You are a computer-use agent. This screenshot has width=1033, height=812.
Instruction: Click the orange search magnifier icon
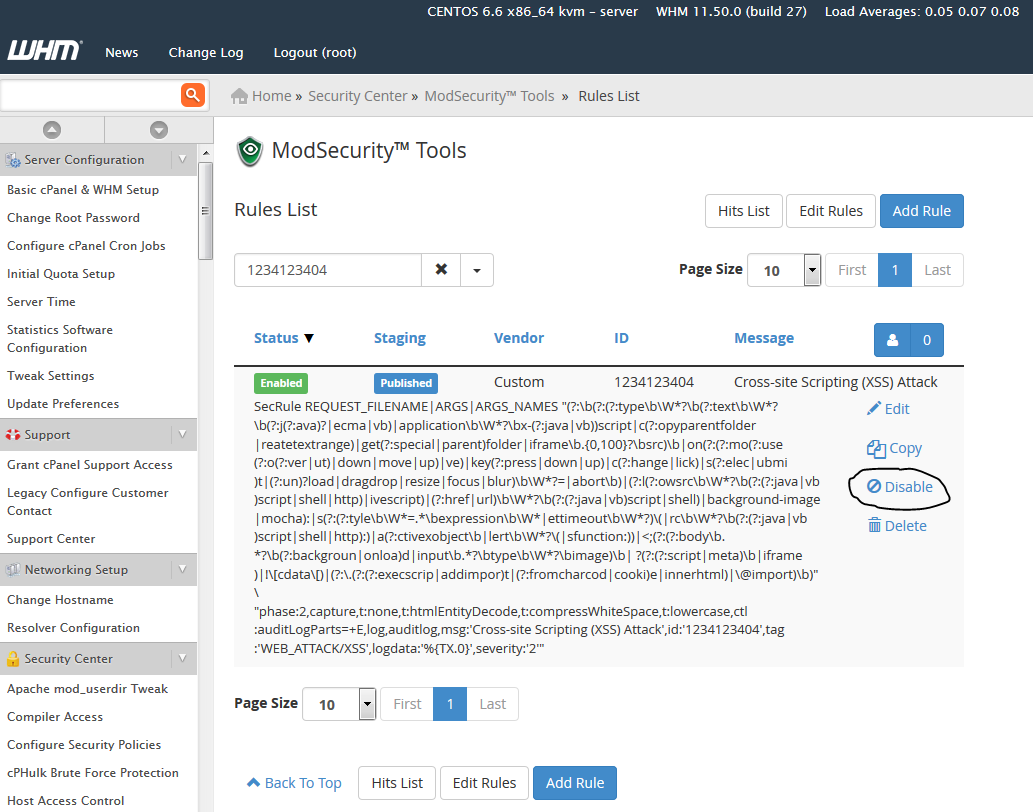(192, 95)
